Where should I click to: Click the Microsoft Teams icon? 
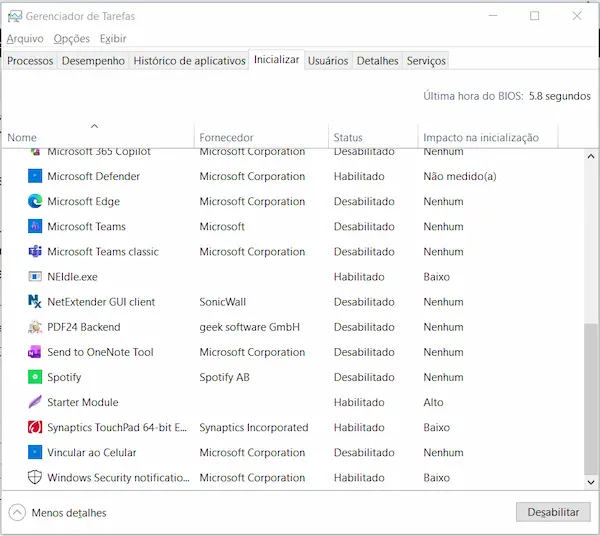35,226
